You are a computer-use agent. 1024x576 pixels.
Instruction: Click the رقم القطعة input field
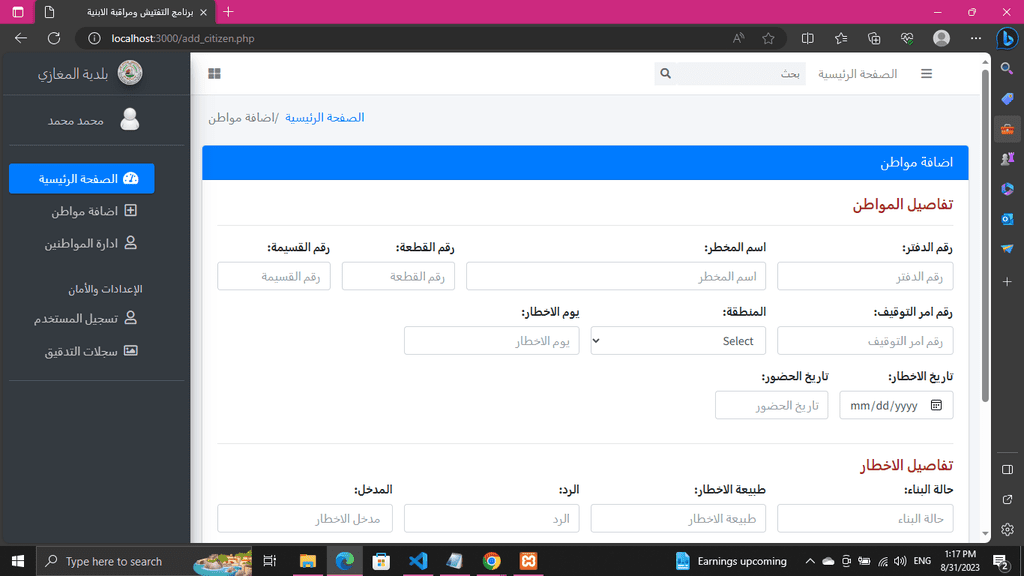pos(398,277)
